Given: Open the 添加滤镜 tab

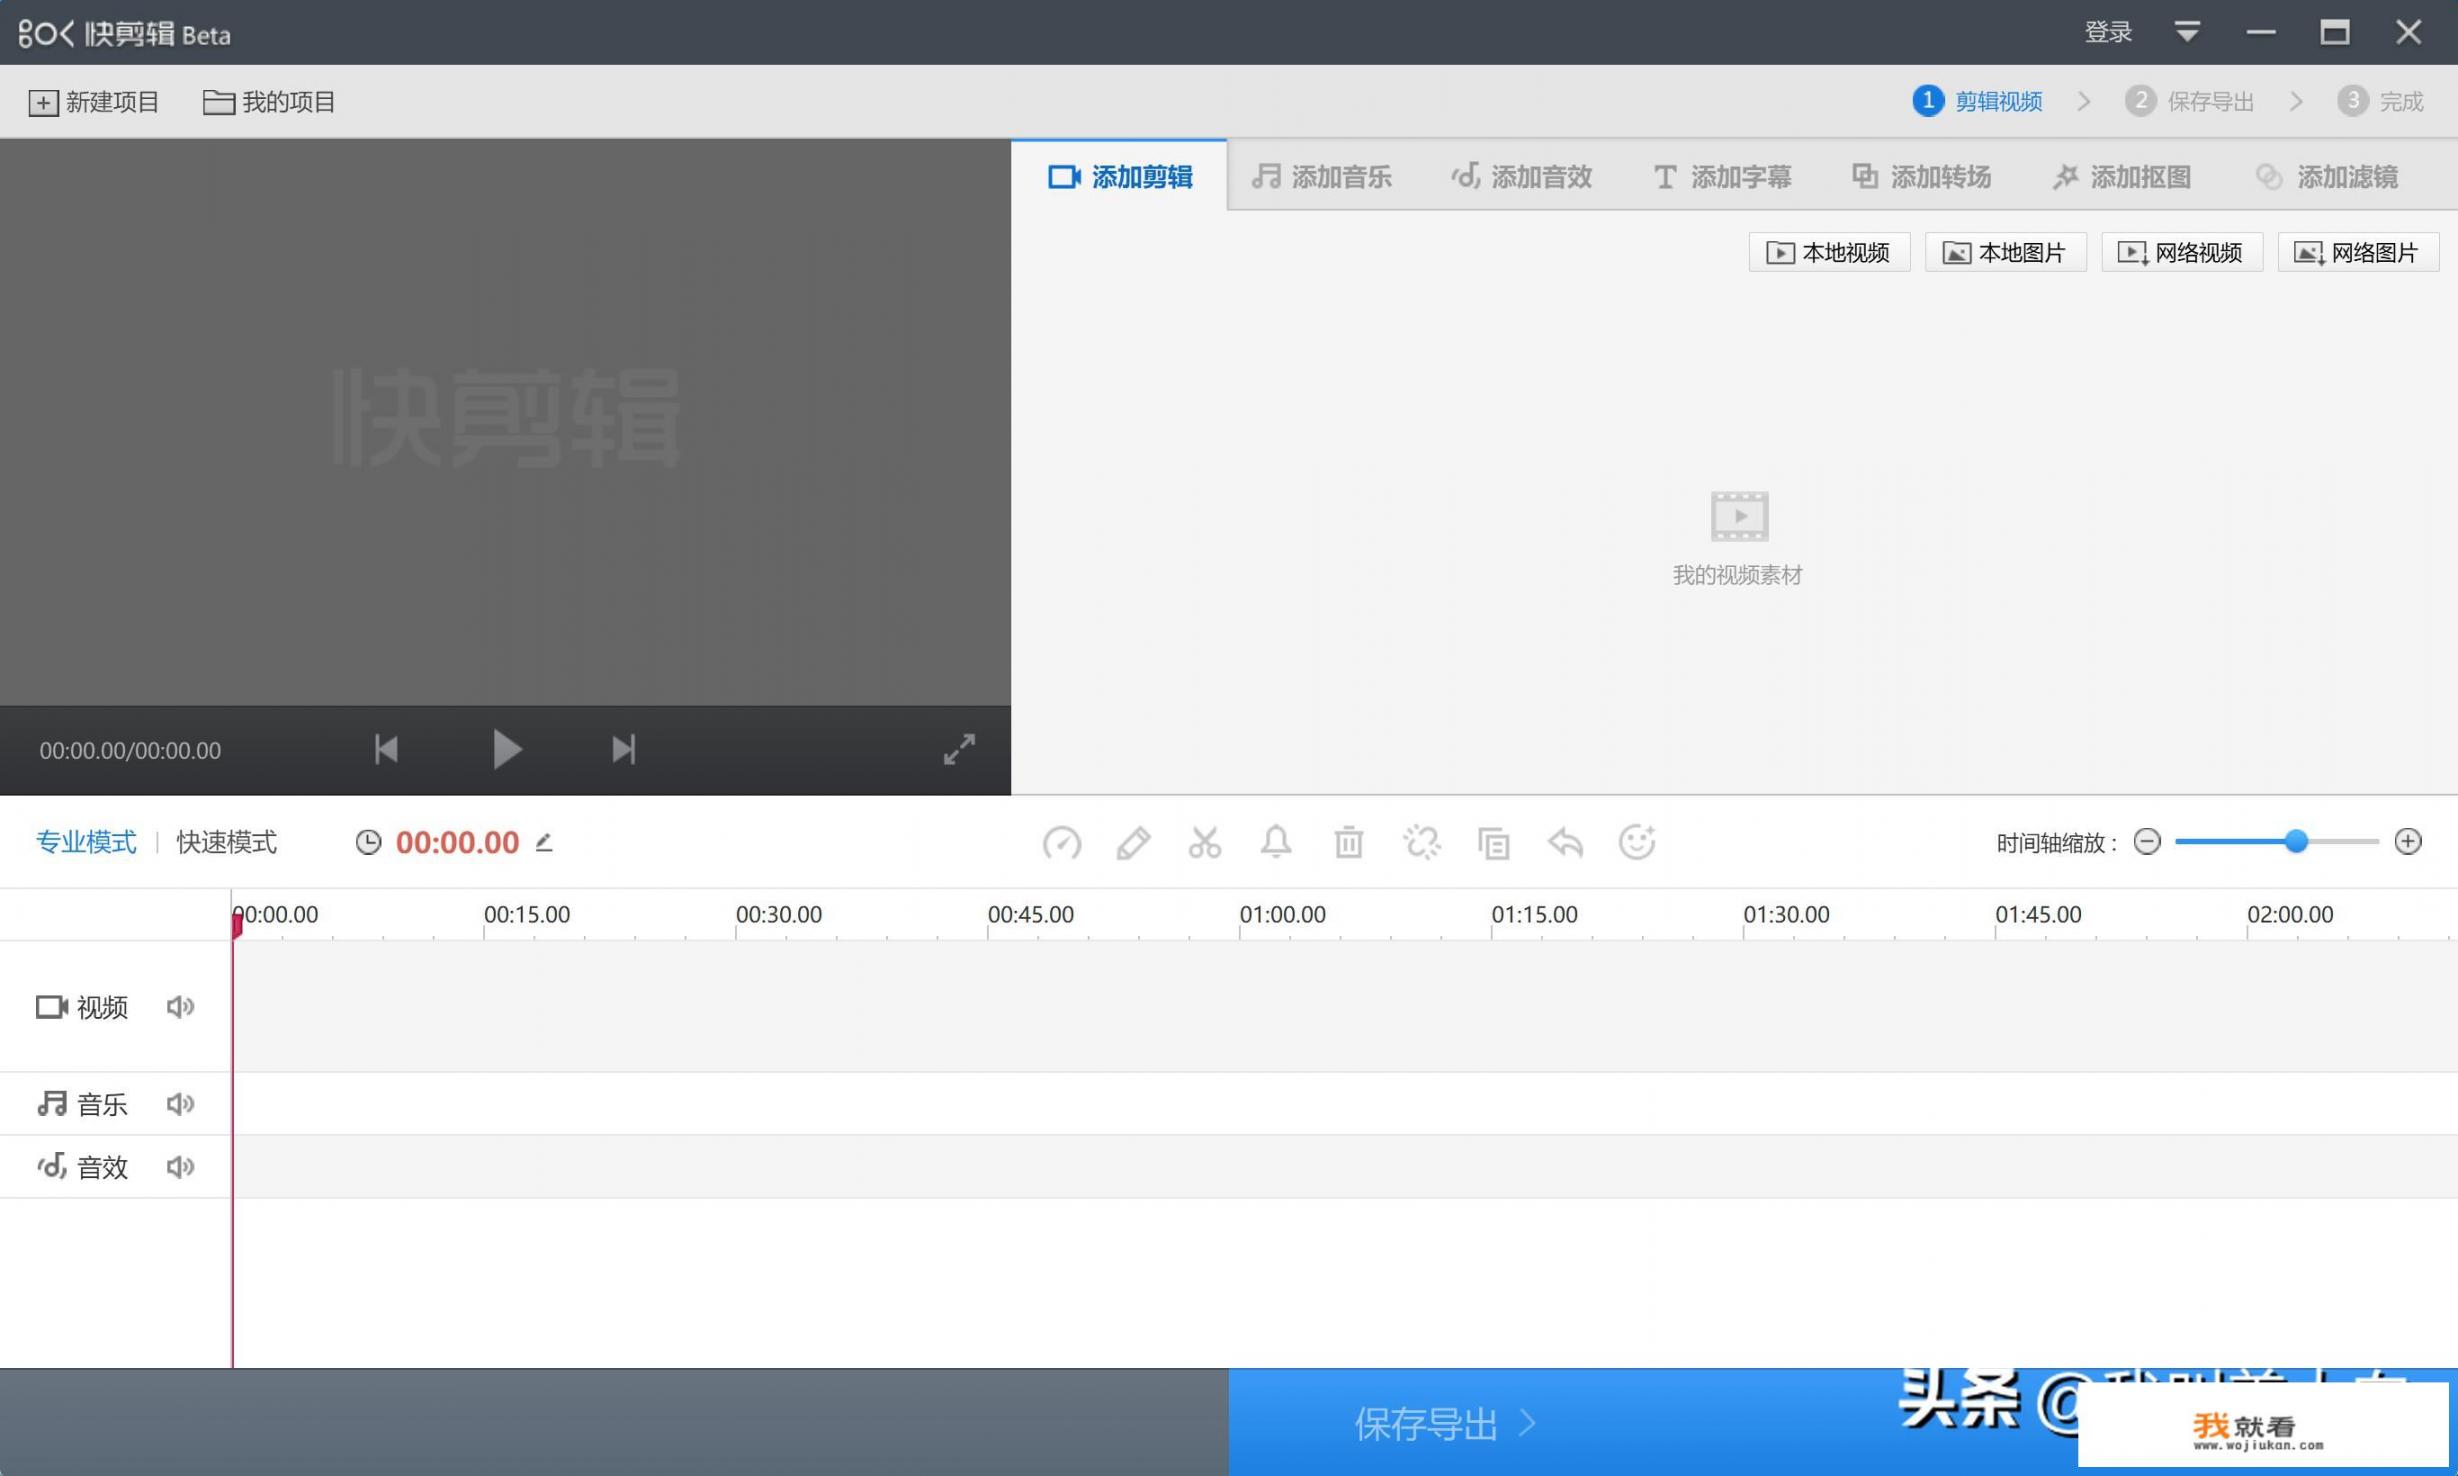Looking at the screenshot, I should [2327, 177].
